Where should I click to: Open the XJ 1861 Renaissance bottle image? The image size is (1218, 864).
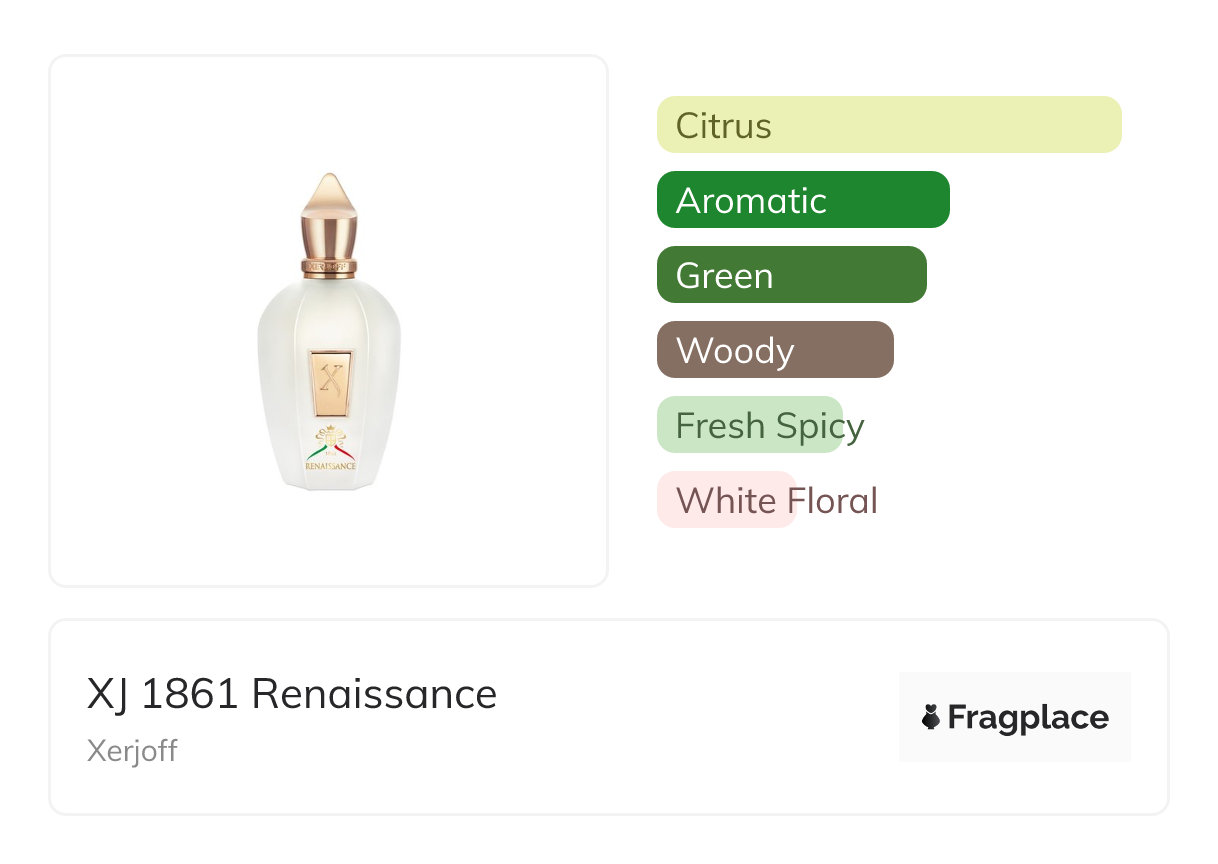(x=329, y=331)
